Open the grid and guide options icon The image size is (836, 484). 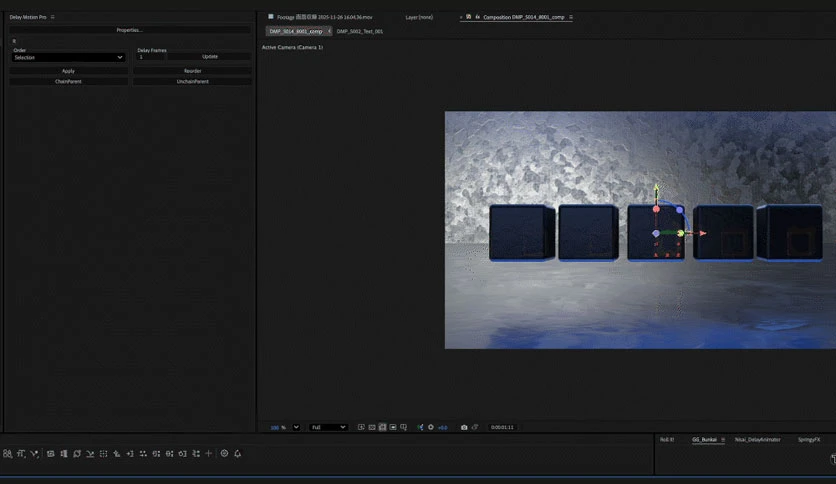click(404, 427)
